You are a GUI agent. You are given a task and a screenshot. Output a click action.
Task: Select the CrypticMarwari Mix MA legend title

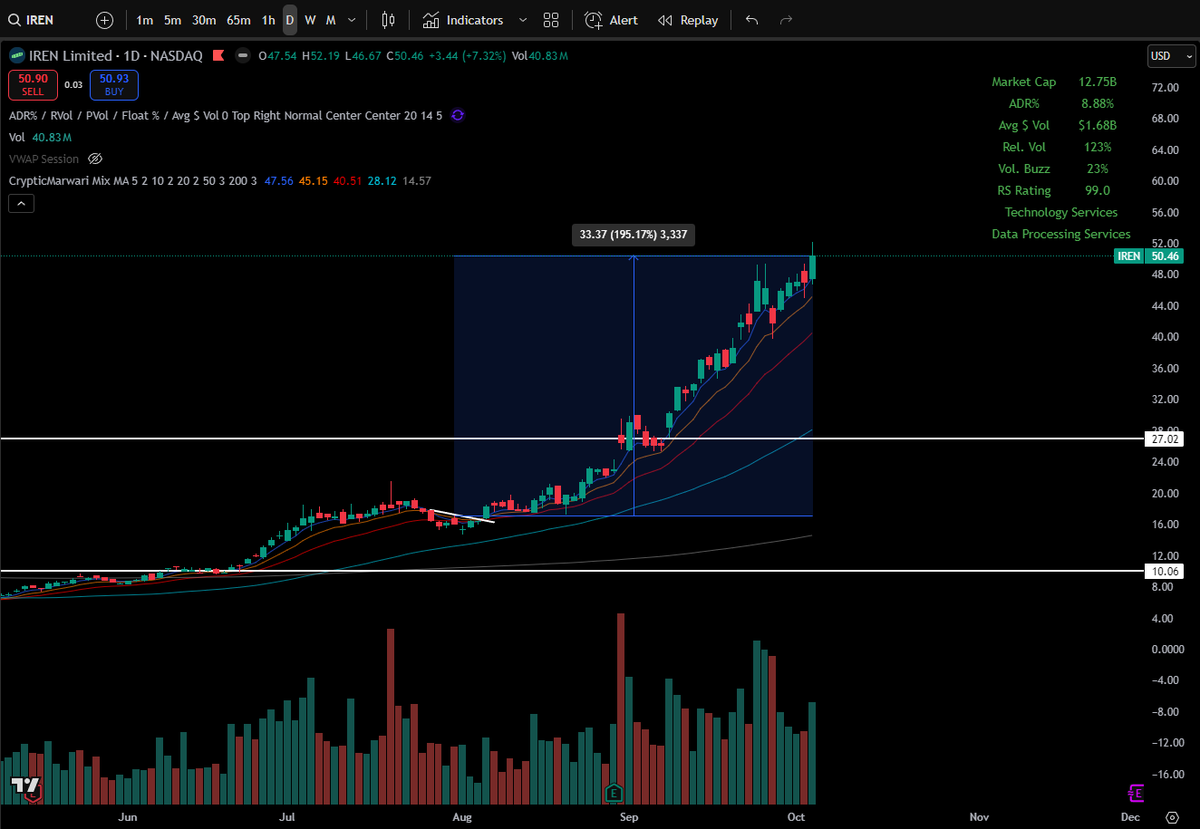click(x=133, y=181)
